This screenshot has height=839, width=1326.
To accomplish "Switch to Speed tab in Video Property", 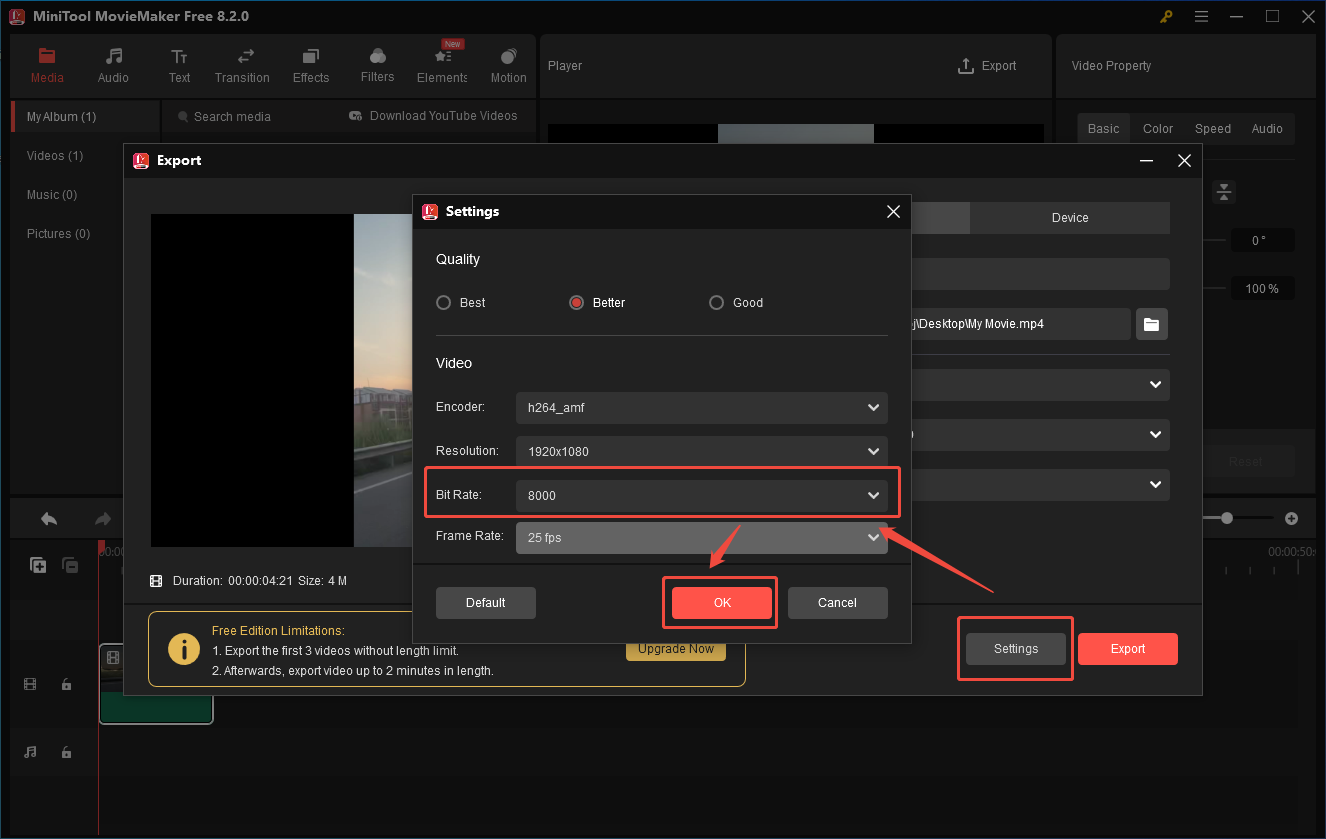I will coord(1213,129).
